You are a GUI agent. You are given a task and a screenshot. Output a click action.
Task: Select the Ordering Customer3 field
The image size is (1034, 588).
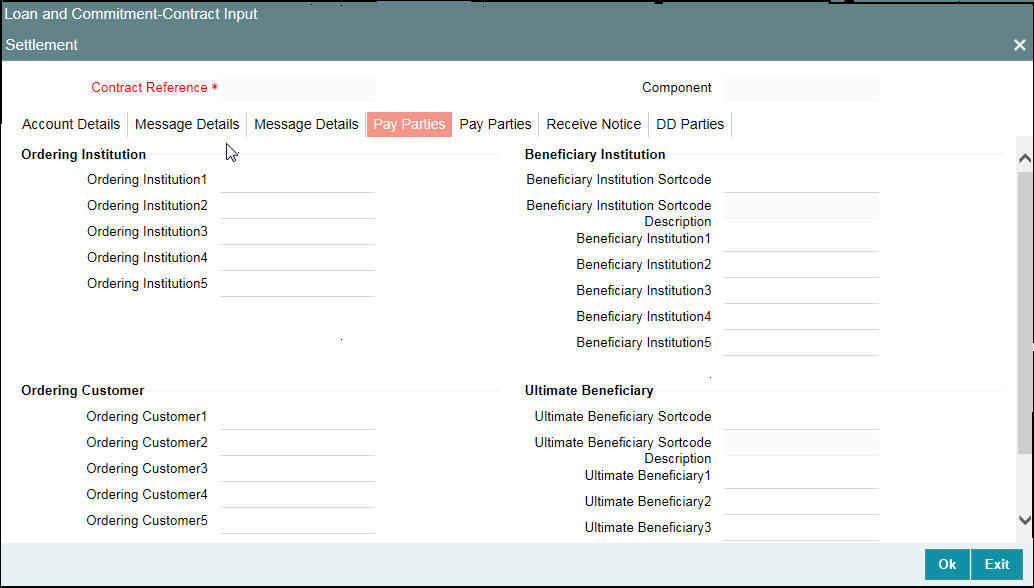298,469
